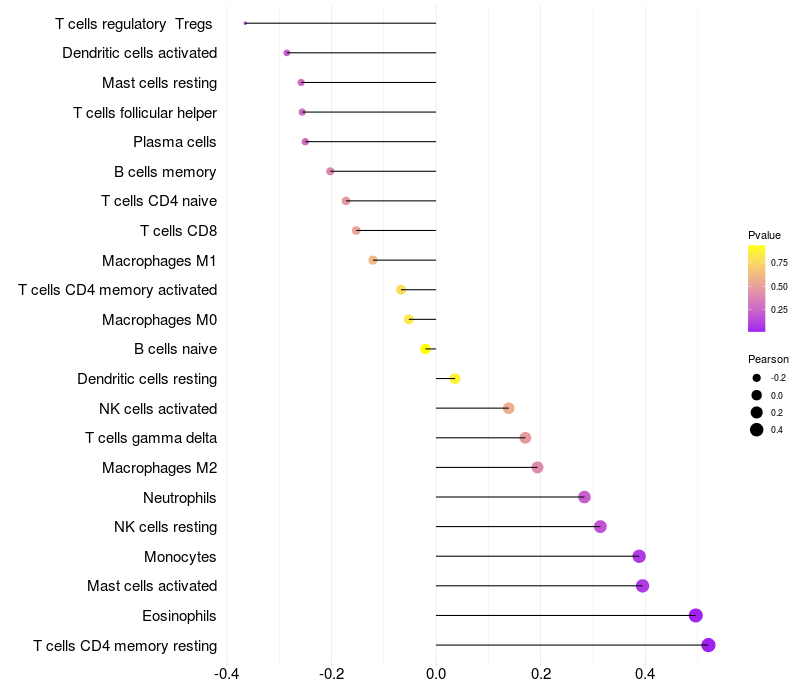Image resolution: width=800 pixels, height=700 pixels.
Task: Click the Plasma cells axis label
Action: tap(174, 142)
